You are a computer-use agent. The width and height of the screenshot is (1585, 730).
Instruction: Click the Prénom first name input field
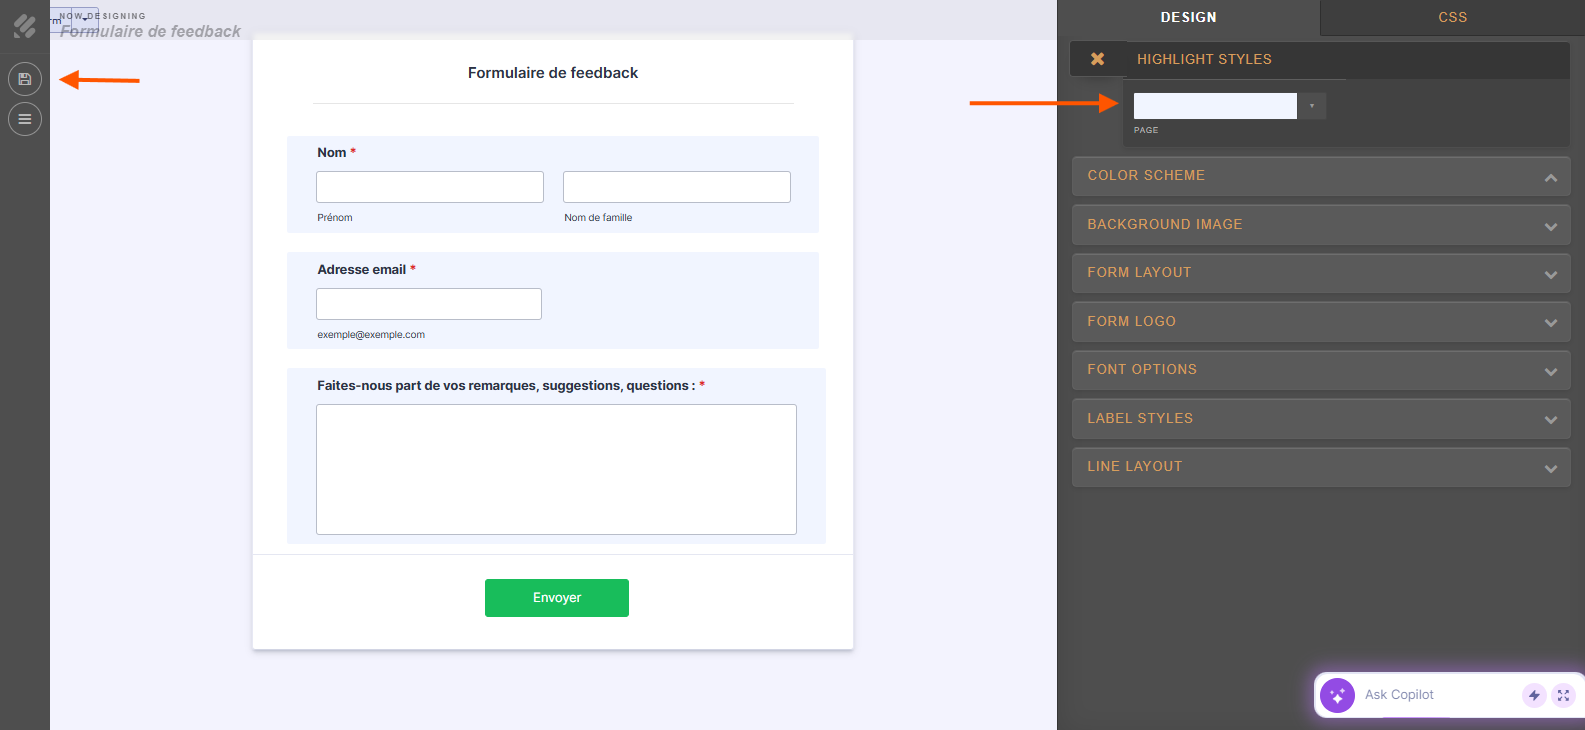click(430, 187)
